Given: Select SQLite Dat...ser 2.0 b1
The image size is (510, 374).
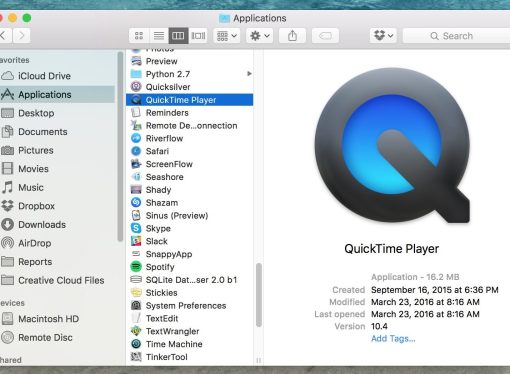Looking at the screenshot, I should tap(189, 280).
